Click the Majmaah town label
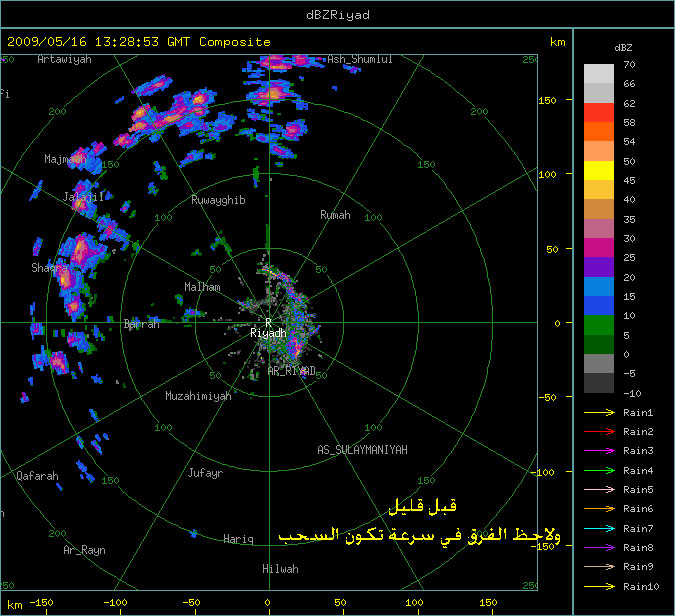675x616 pixels. point(65,159)
